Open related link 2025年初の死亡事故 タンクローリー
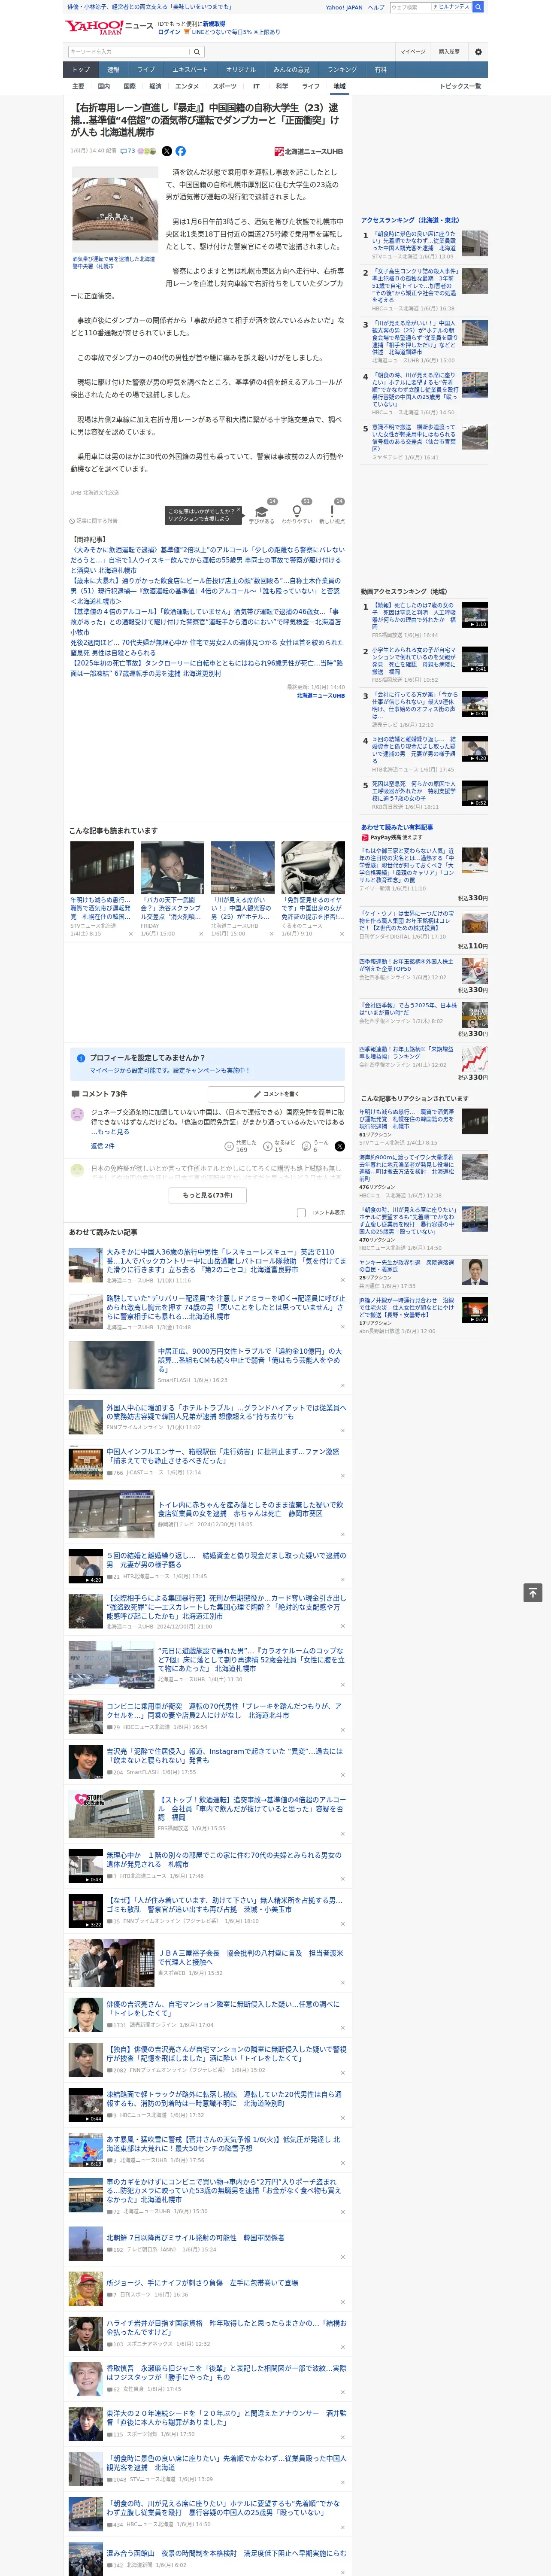Viewport: 551px width, 2576px height. [206, 668]
